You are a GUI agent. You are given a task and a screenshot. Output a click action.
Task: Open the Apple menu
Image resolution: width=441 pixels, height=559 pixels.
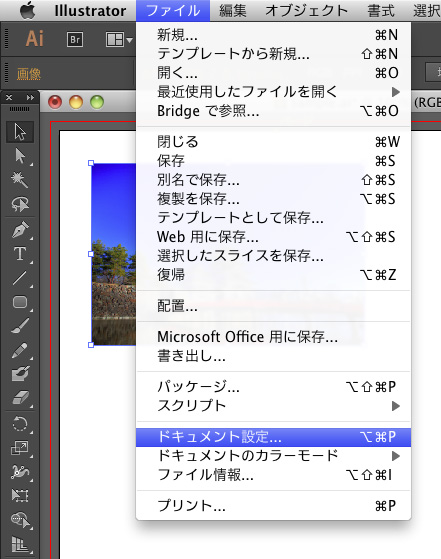(27, 10)
